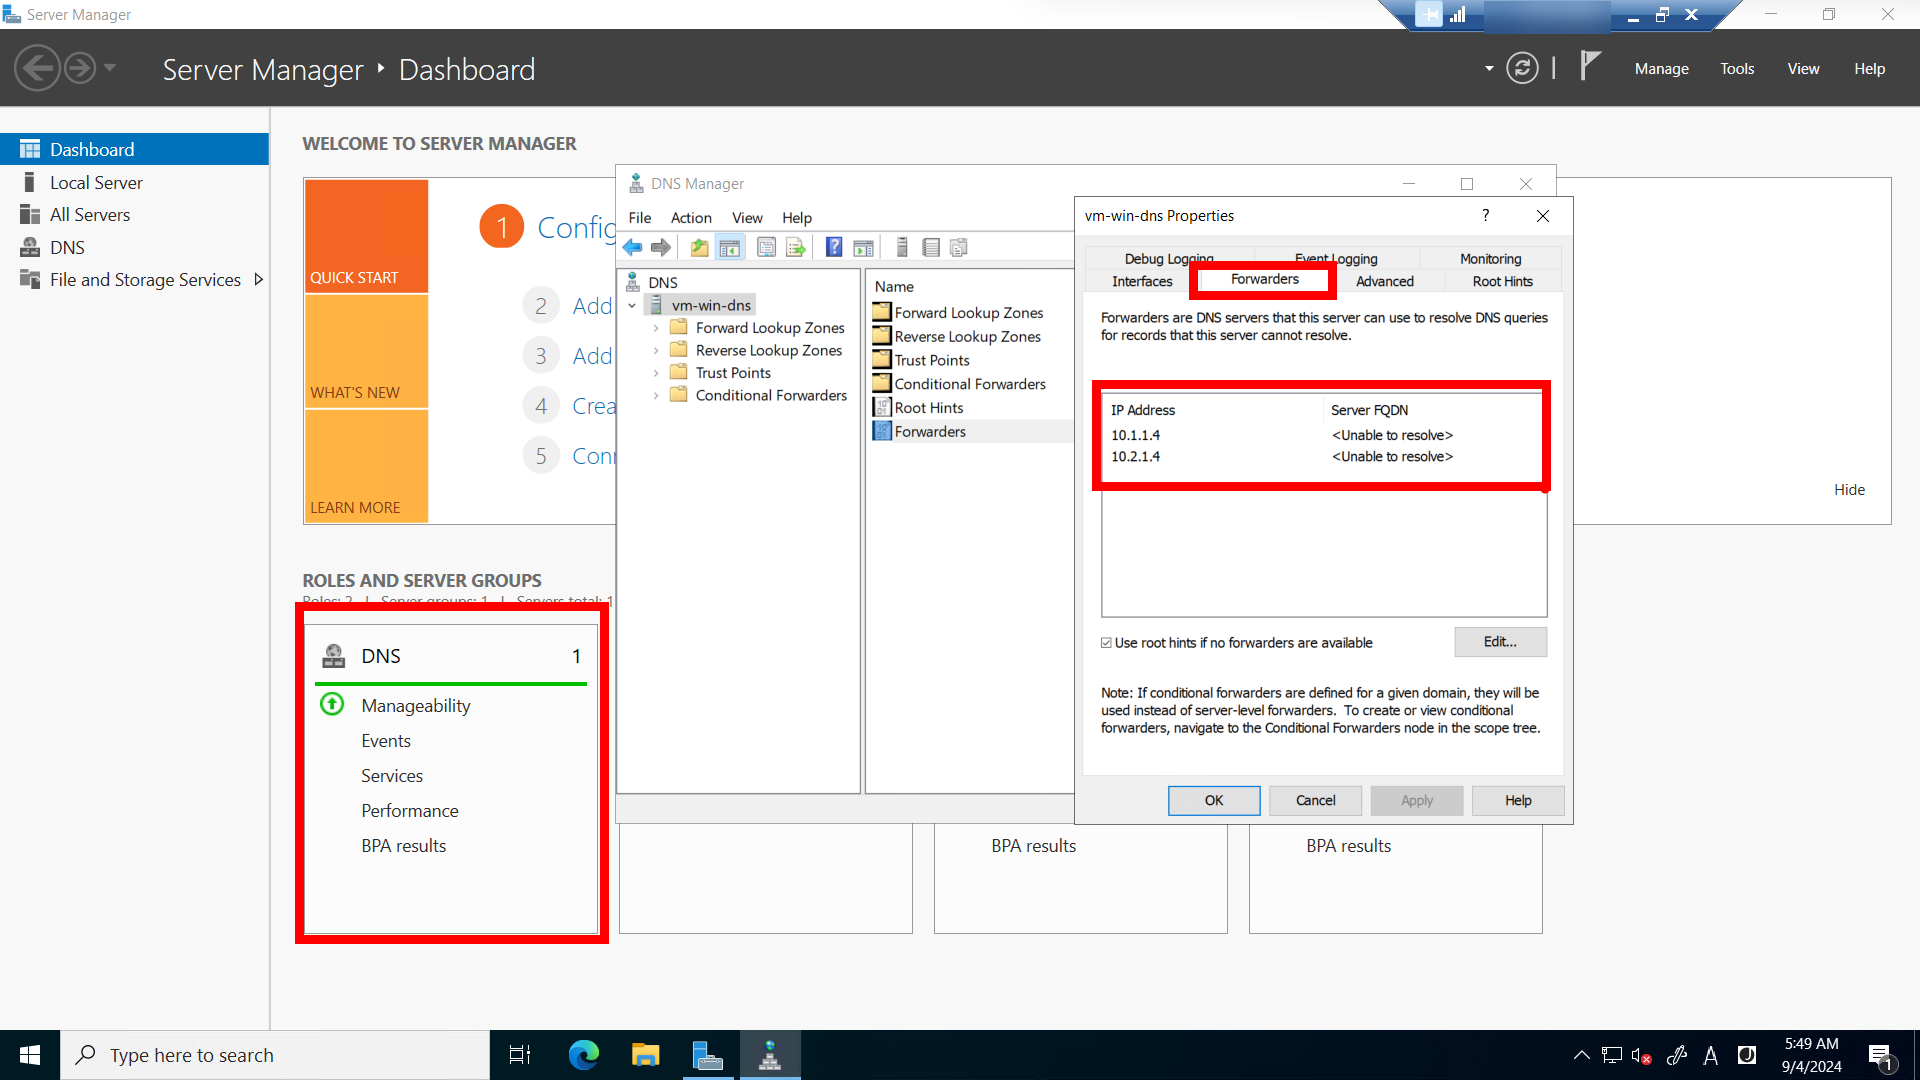Switch to the Forwarders tab

[x=1264, y=279]
